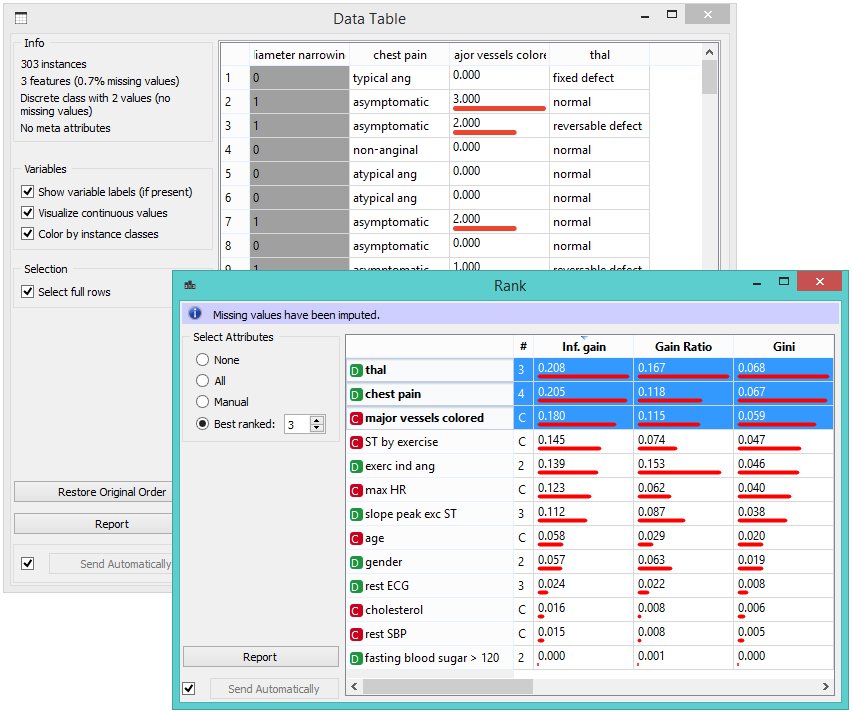The width and height of the screenshot is (852, 713).
Task: Select the All attributes radio button
Action: 200,381
